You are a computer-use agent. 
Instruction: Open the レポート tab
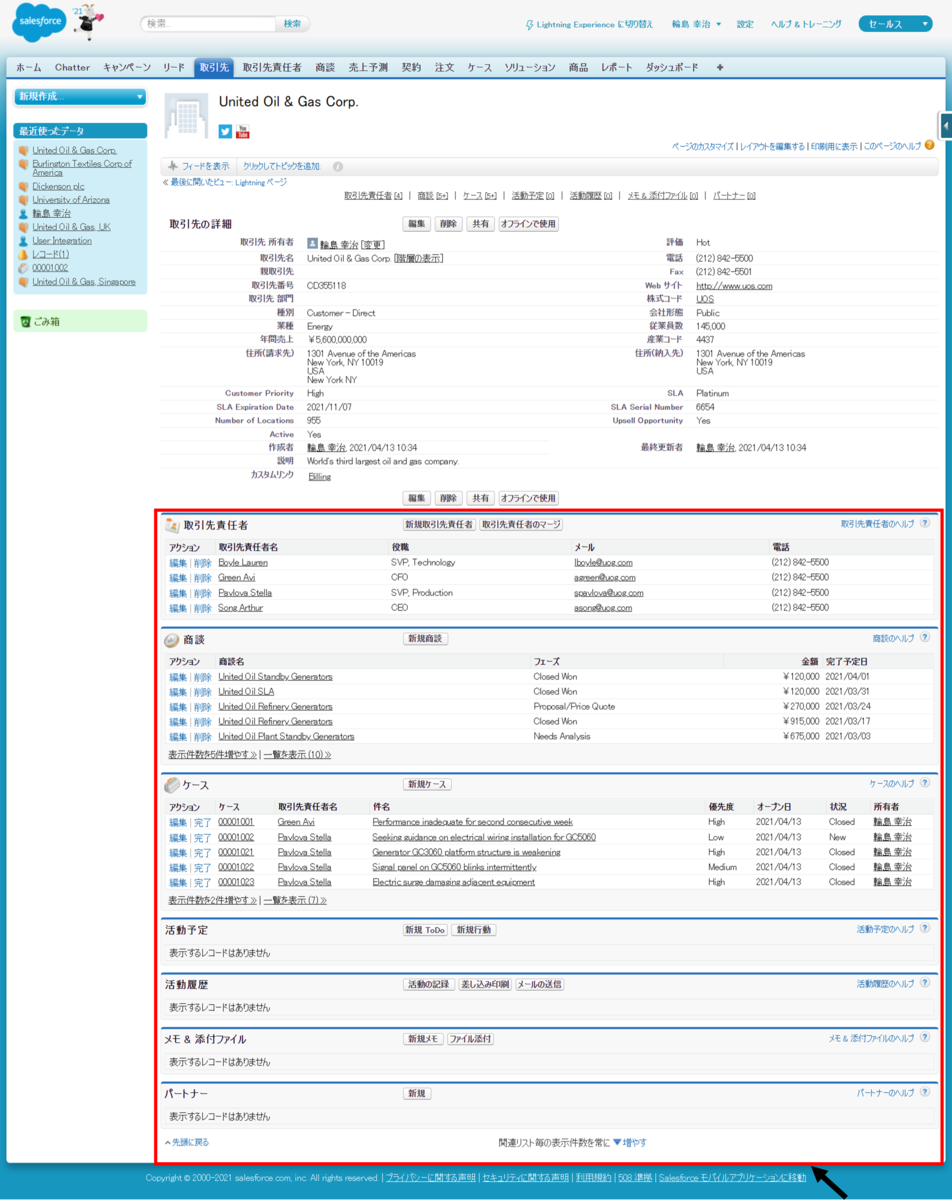(x=616, y=67)
